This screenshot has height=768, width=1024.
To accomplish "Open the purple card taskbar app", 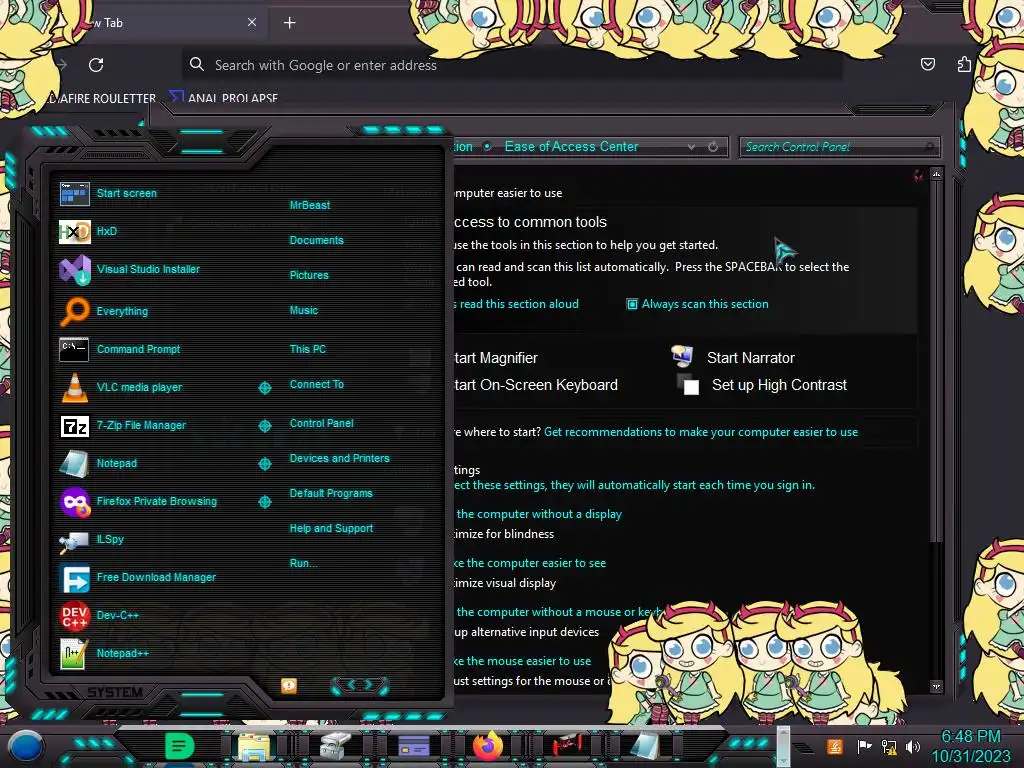I will [413, 746].
